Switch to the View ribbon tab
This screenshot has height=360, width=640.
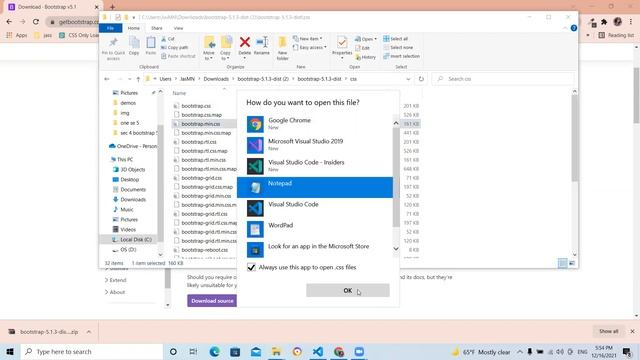point(178,28)
